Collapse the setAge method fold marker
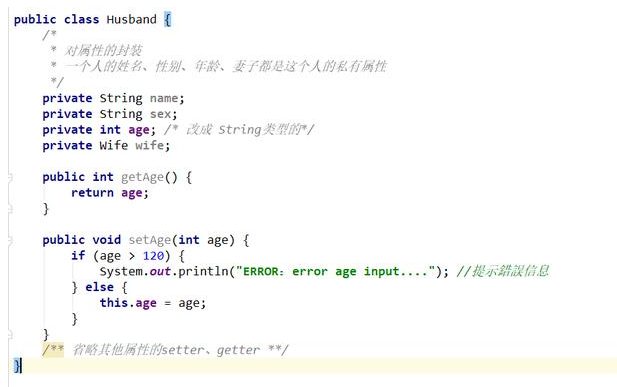The image size is (617, 387). (x=10, y=240)
